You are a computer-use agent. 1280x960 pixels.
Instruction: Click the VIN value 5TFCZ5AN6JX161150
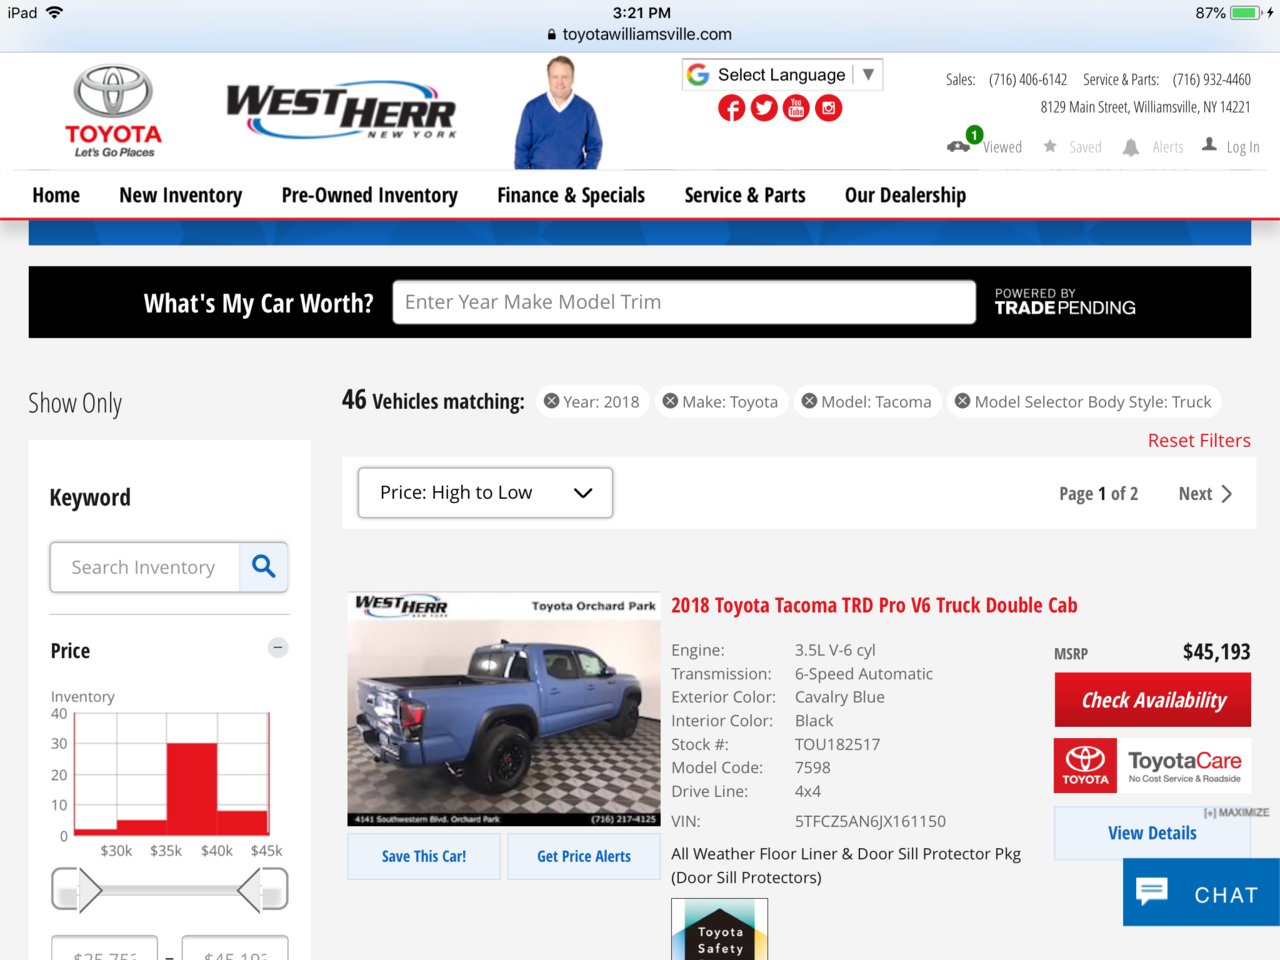point(870,821)
